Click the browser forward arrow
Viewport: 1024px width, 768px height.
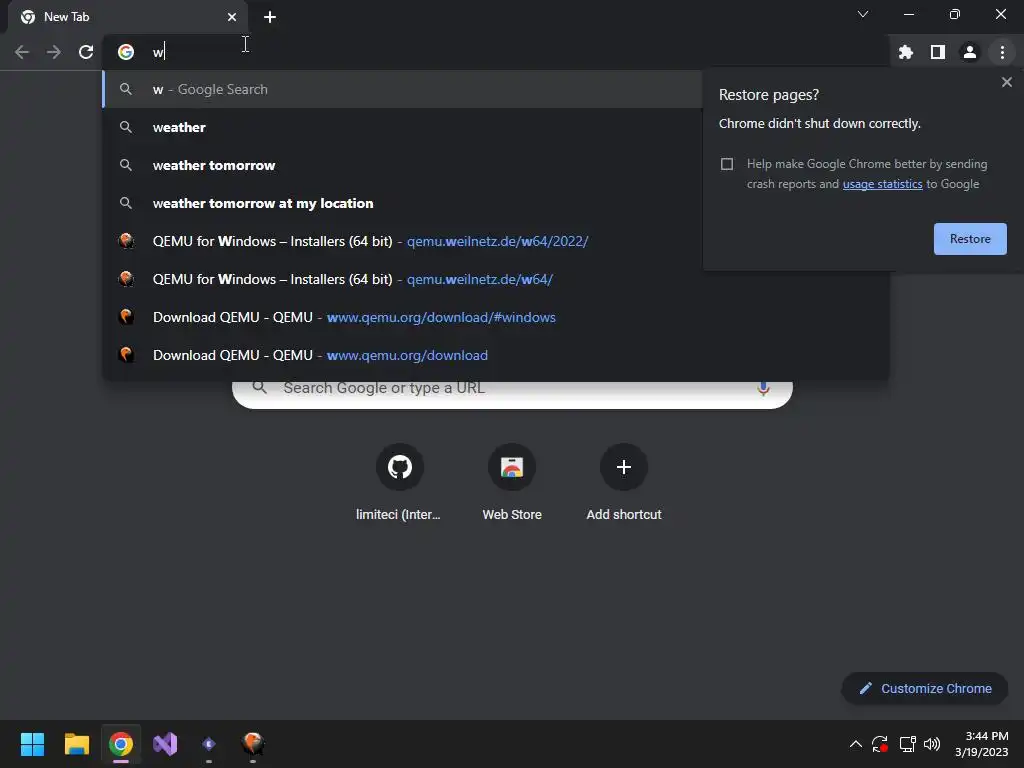coord(54,52)
